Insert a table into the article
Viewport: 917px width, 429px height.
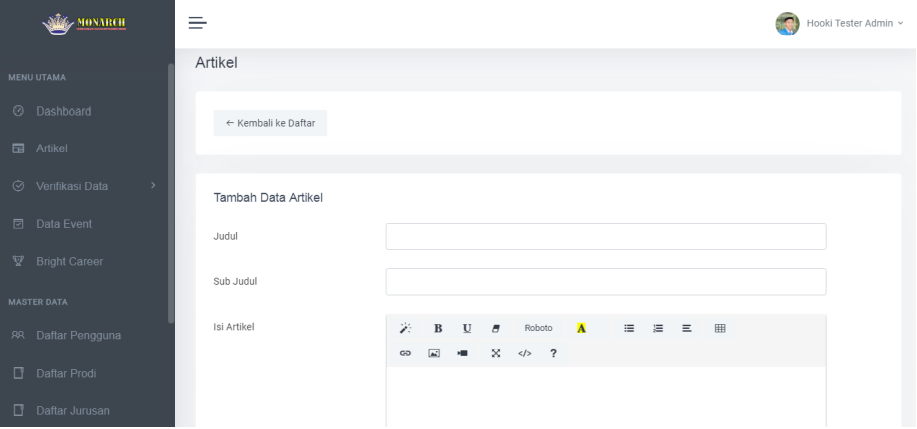pyautogui.click(x=719, y=328)
